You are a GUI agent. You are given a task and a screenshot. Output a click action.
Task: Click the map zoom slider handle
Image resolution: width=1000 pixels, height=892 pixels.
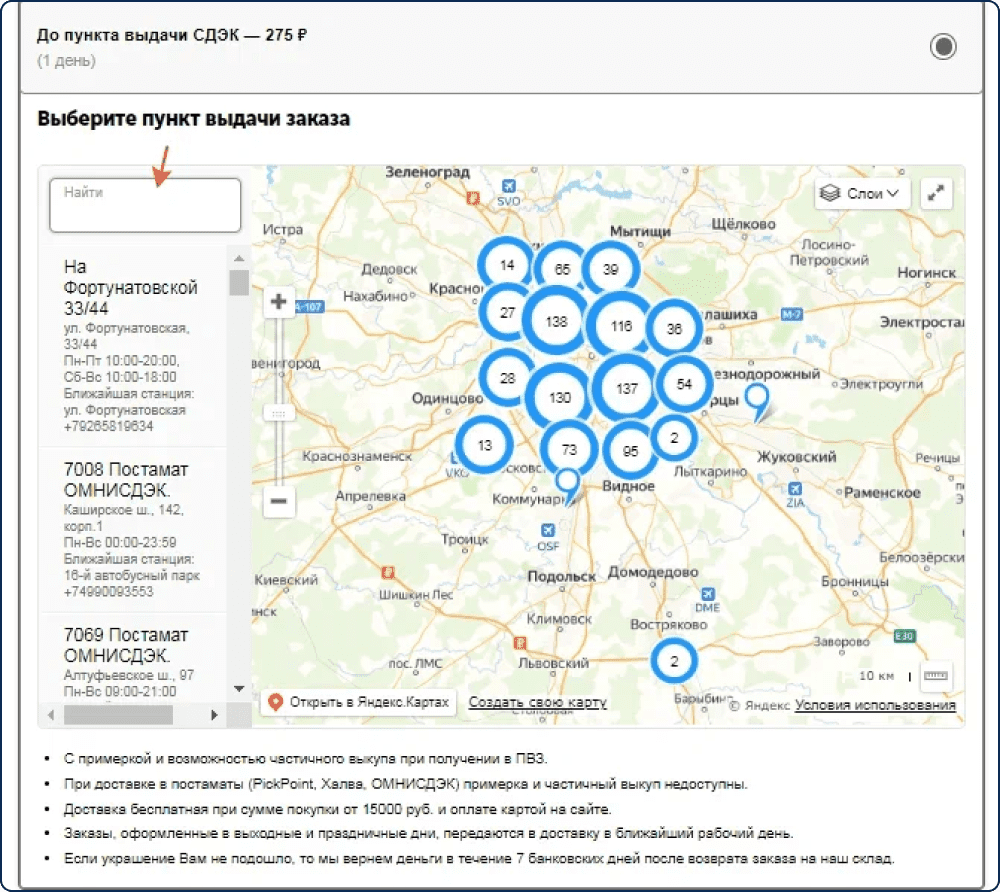pos(279,413)
